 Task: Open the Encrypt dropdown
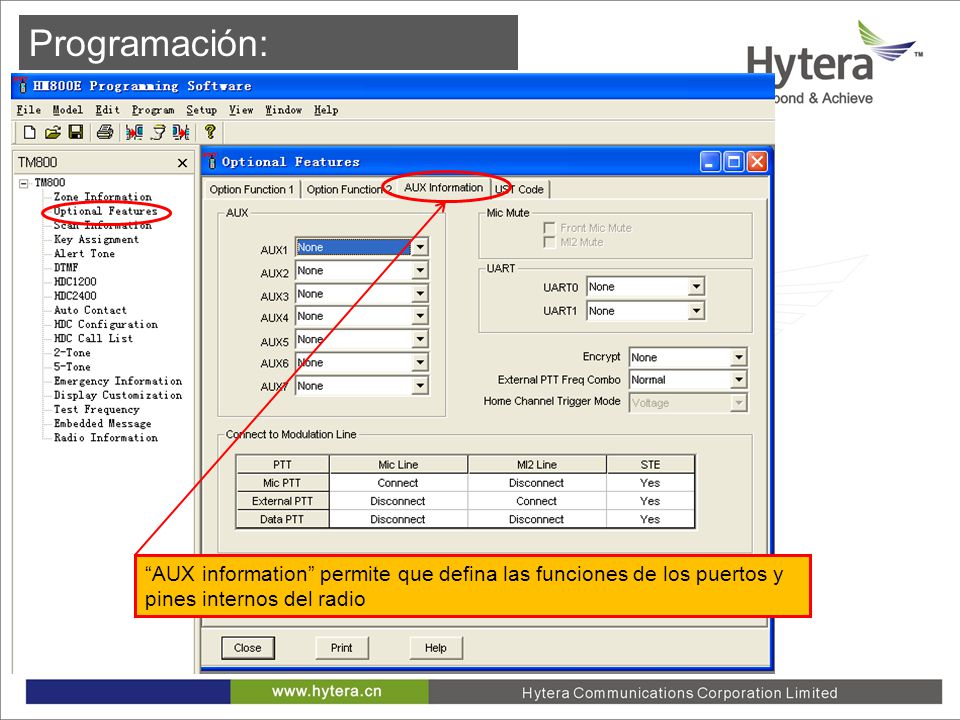(x=739, y=357)
